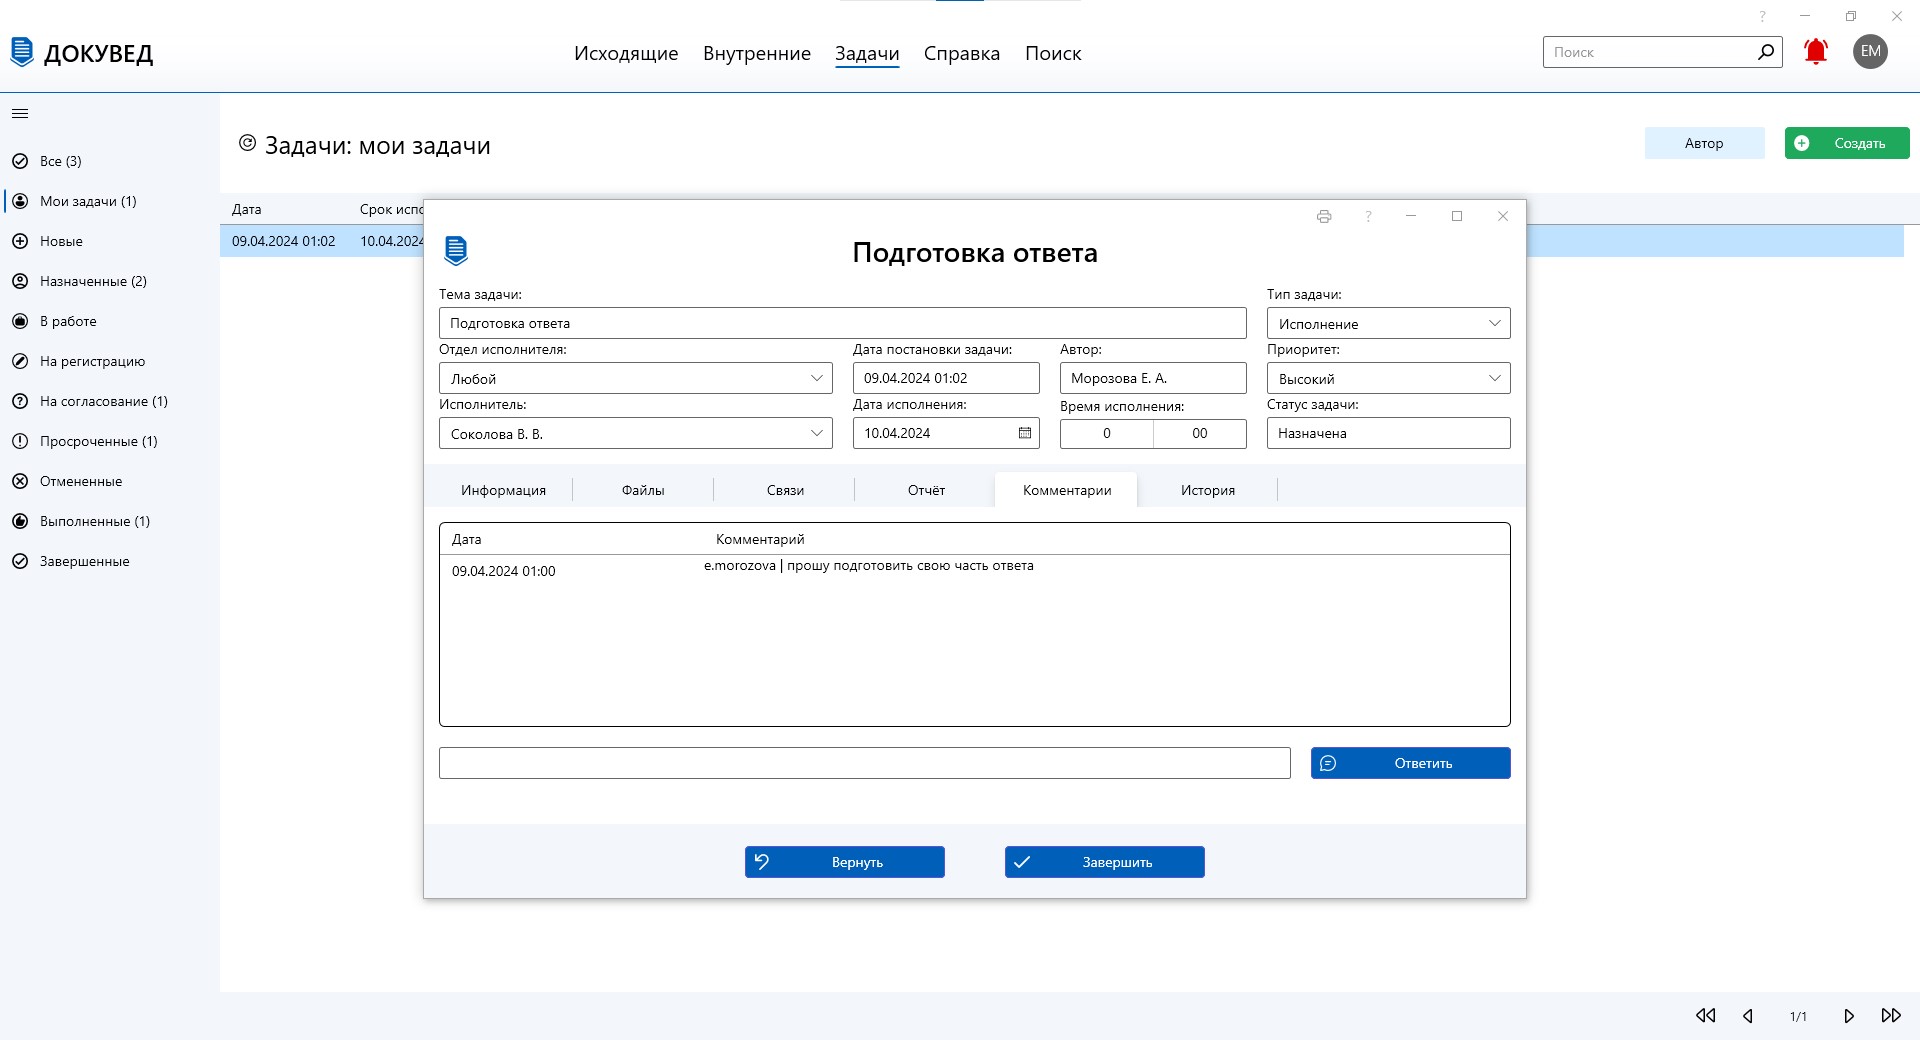Open На согласование (1) filter
The width and height of the screenshot is (1920, 1040).
point(110,401)
